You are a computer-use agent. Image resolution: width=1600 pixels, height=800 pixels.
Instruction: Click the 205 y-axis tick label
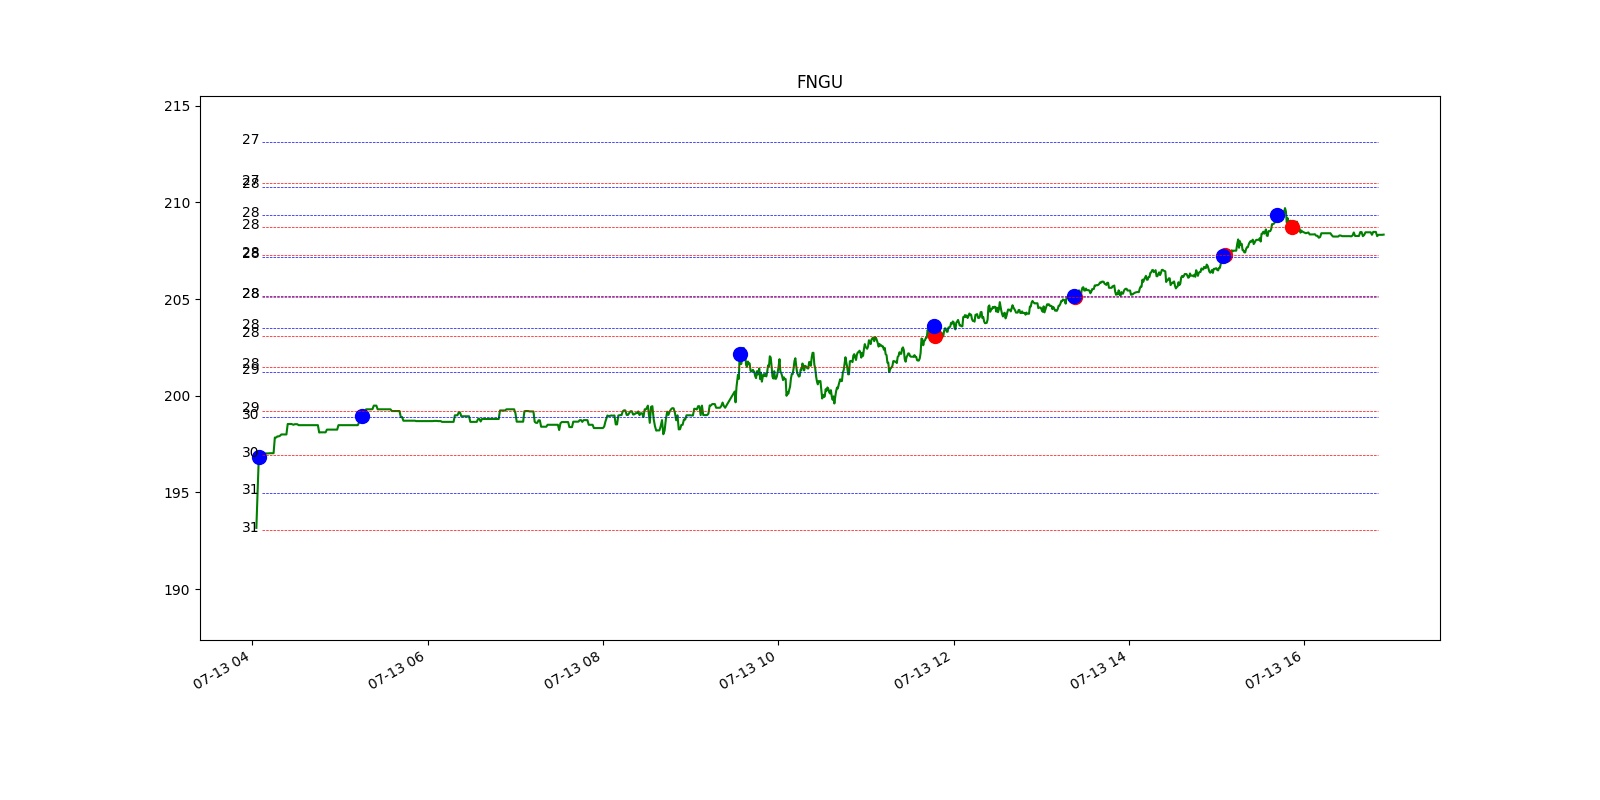pos(177,300)
